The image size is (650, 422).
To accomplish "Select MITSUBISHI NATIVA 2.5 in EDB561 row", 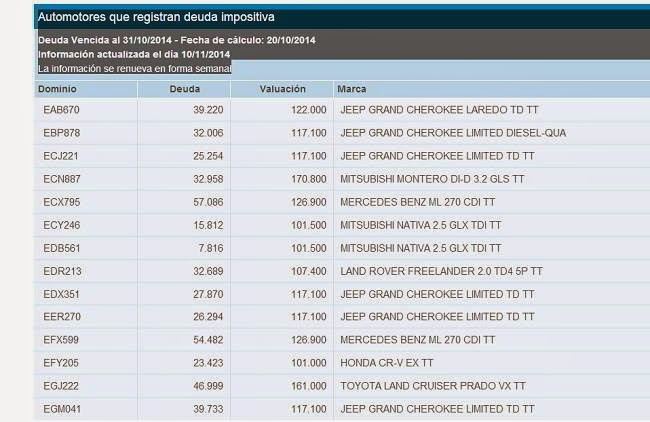I will pos(421,248).
